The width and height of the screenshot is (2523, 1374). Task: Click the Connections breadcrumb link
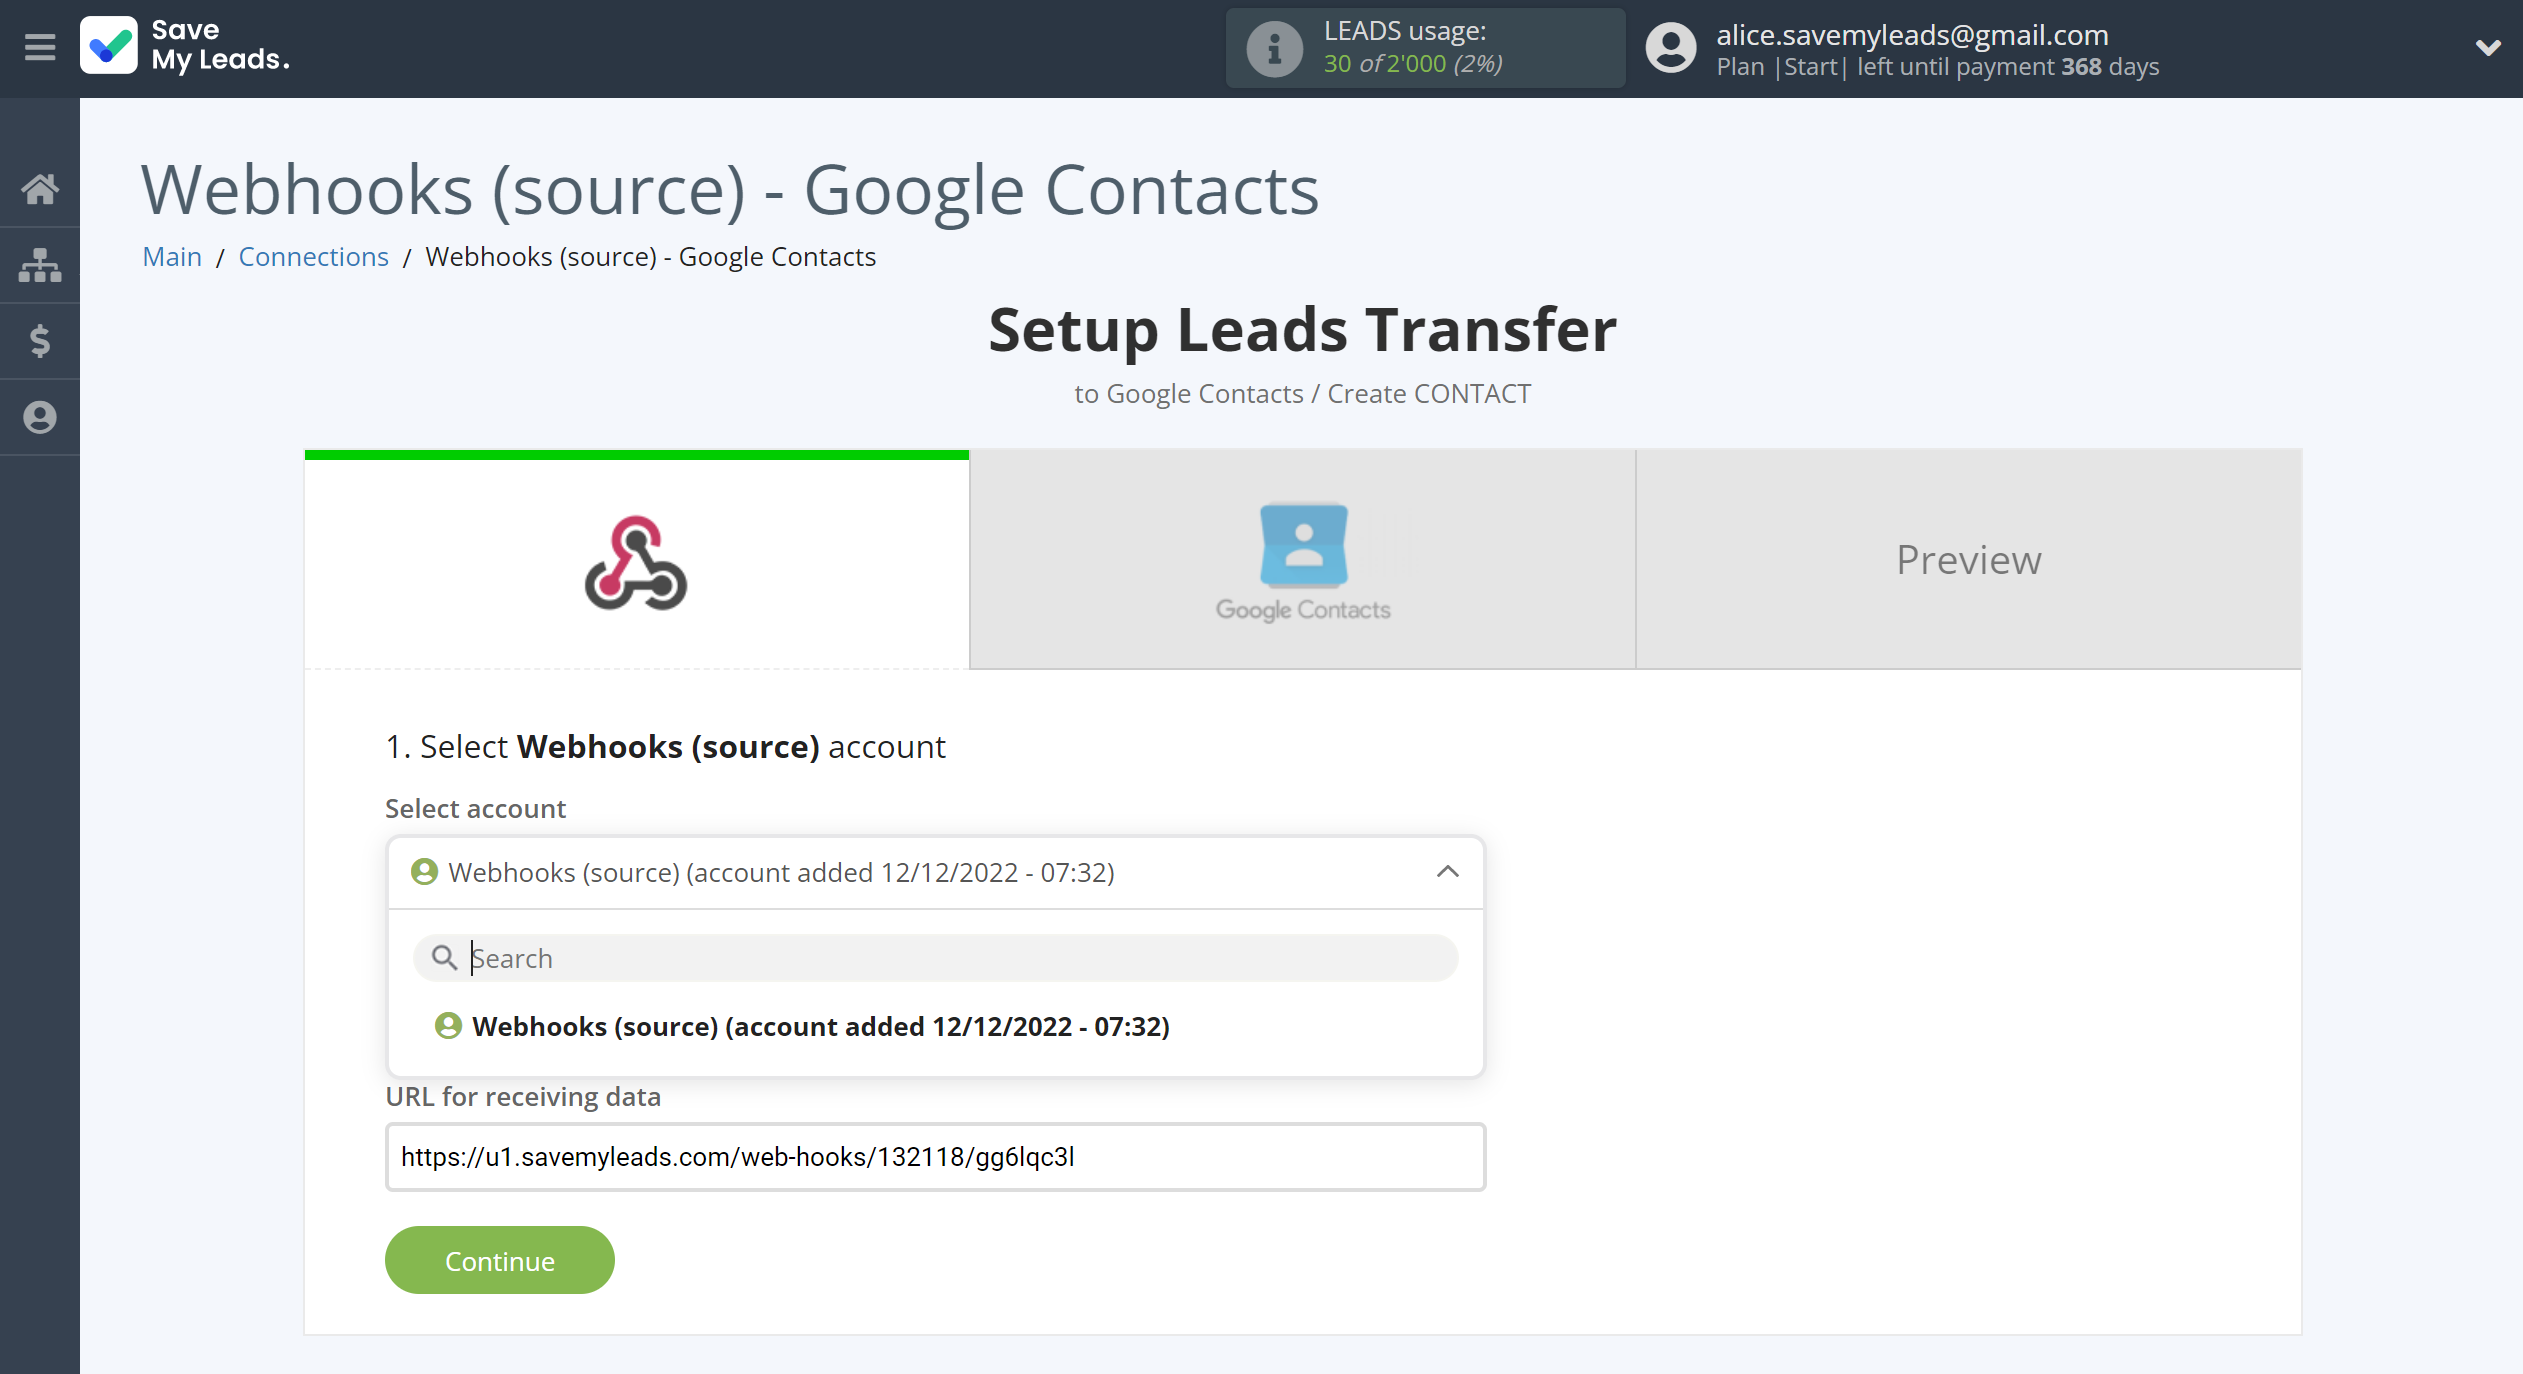pyautogui.click(x=313, y=256)
